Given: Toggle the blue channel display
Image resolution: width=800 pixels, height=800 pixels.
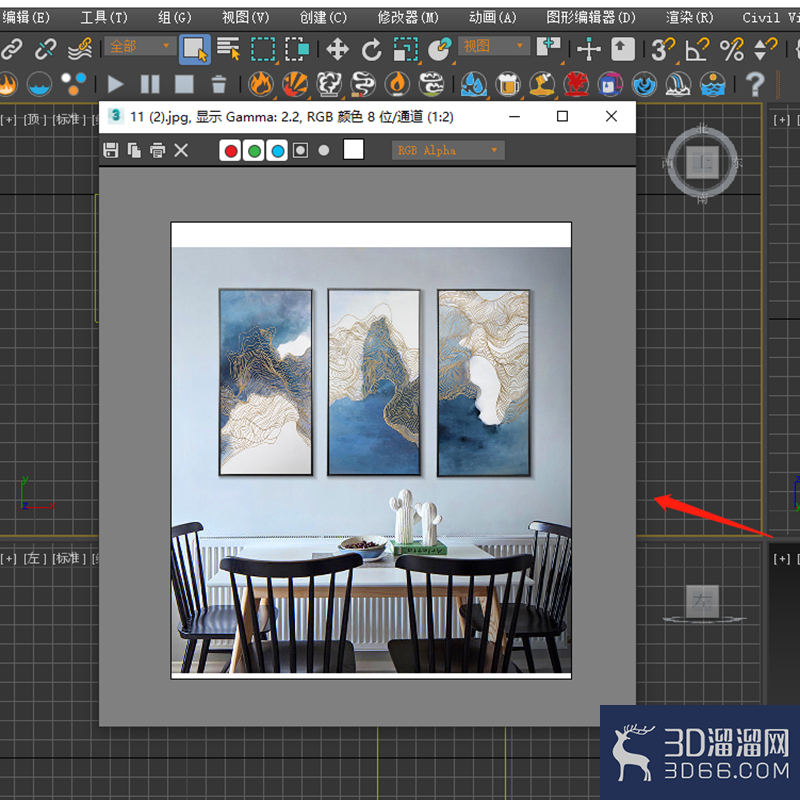Looking at the screenshot, I should tap(278, 151).
